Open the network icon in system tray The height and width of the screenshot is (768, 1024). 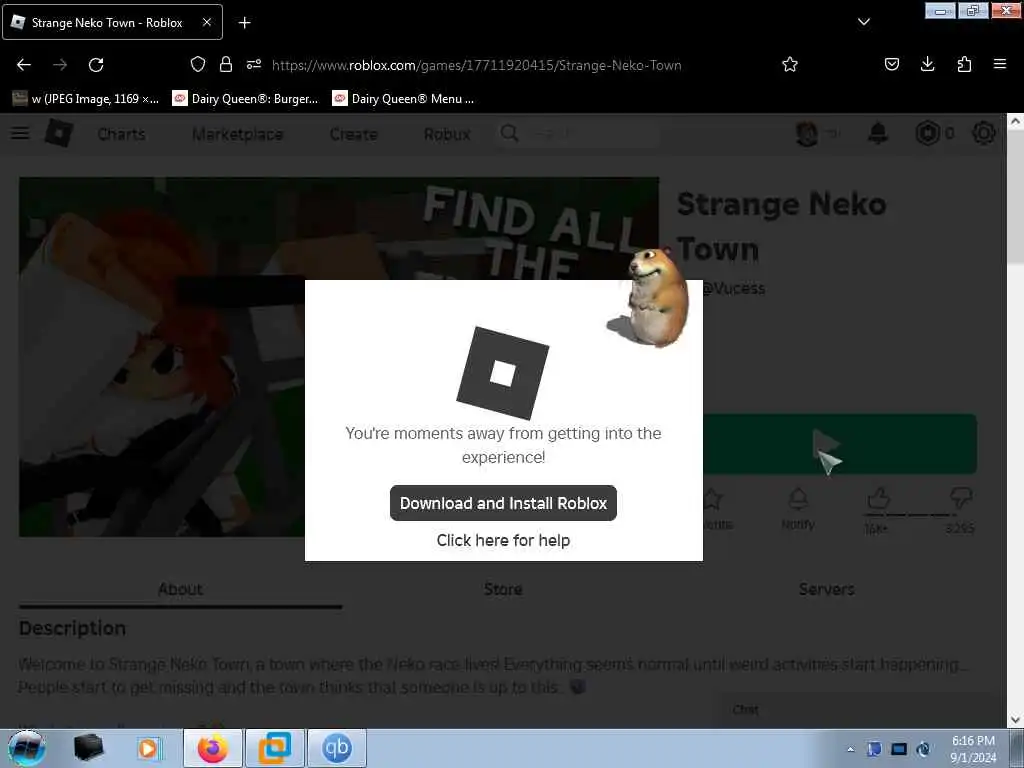[x=899, y=749]
